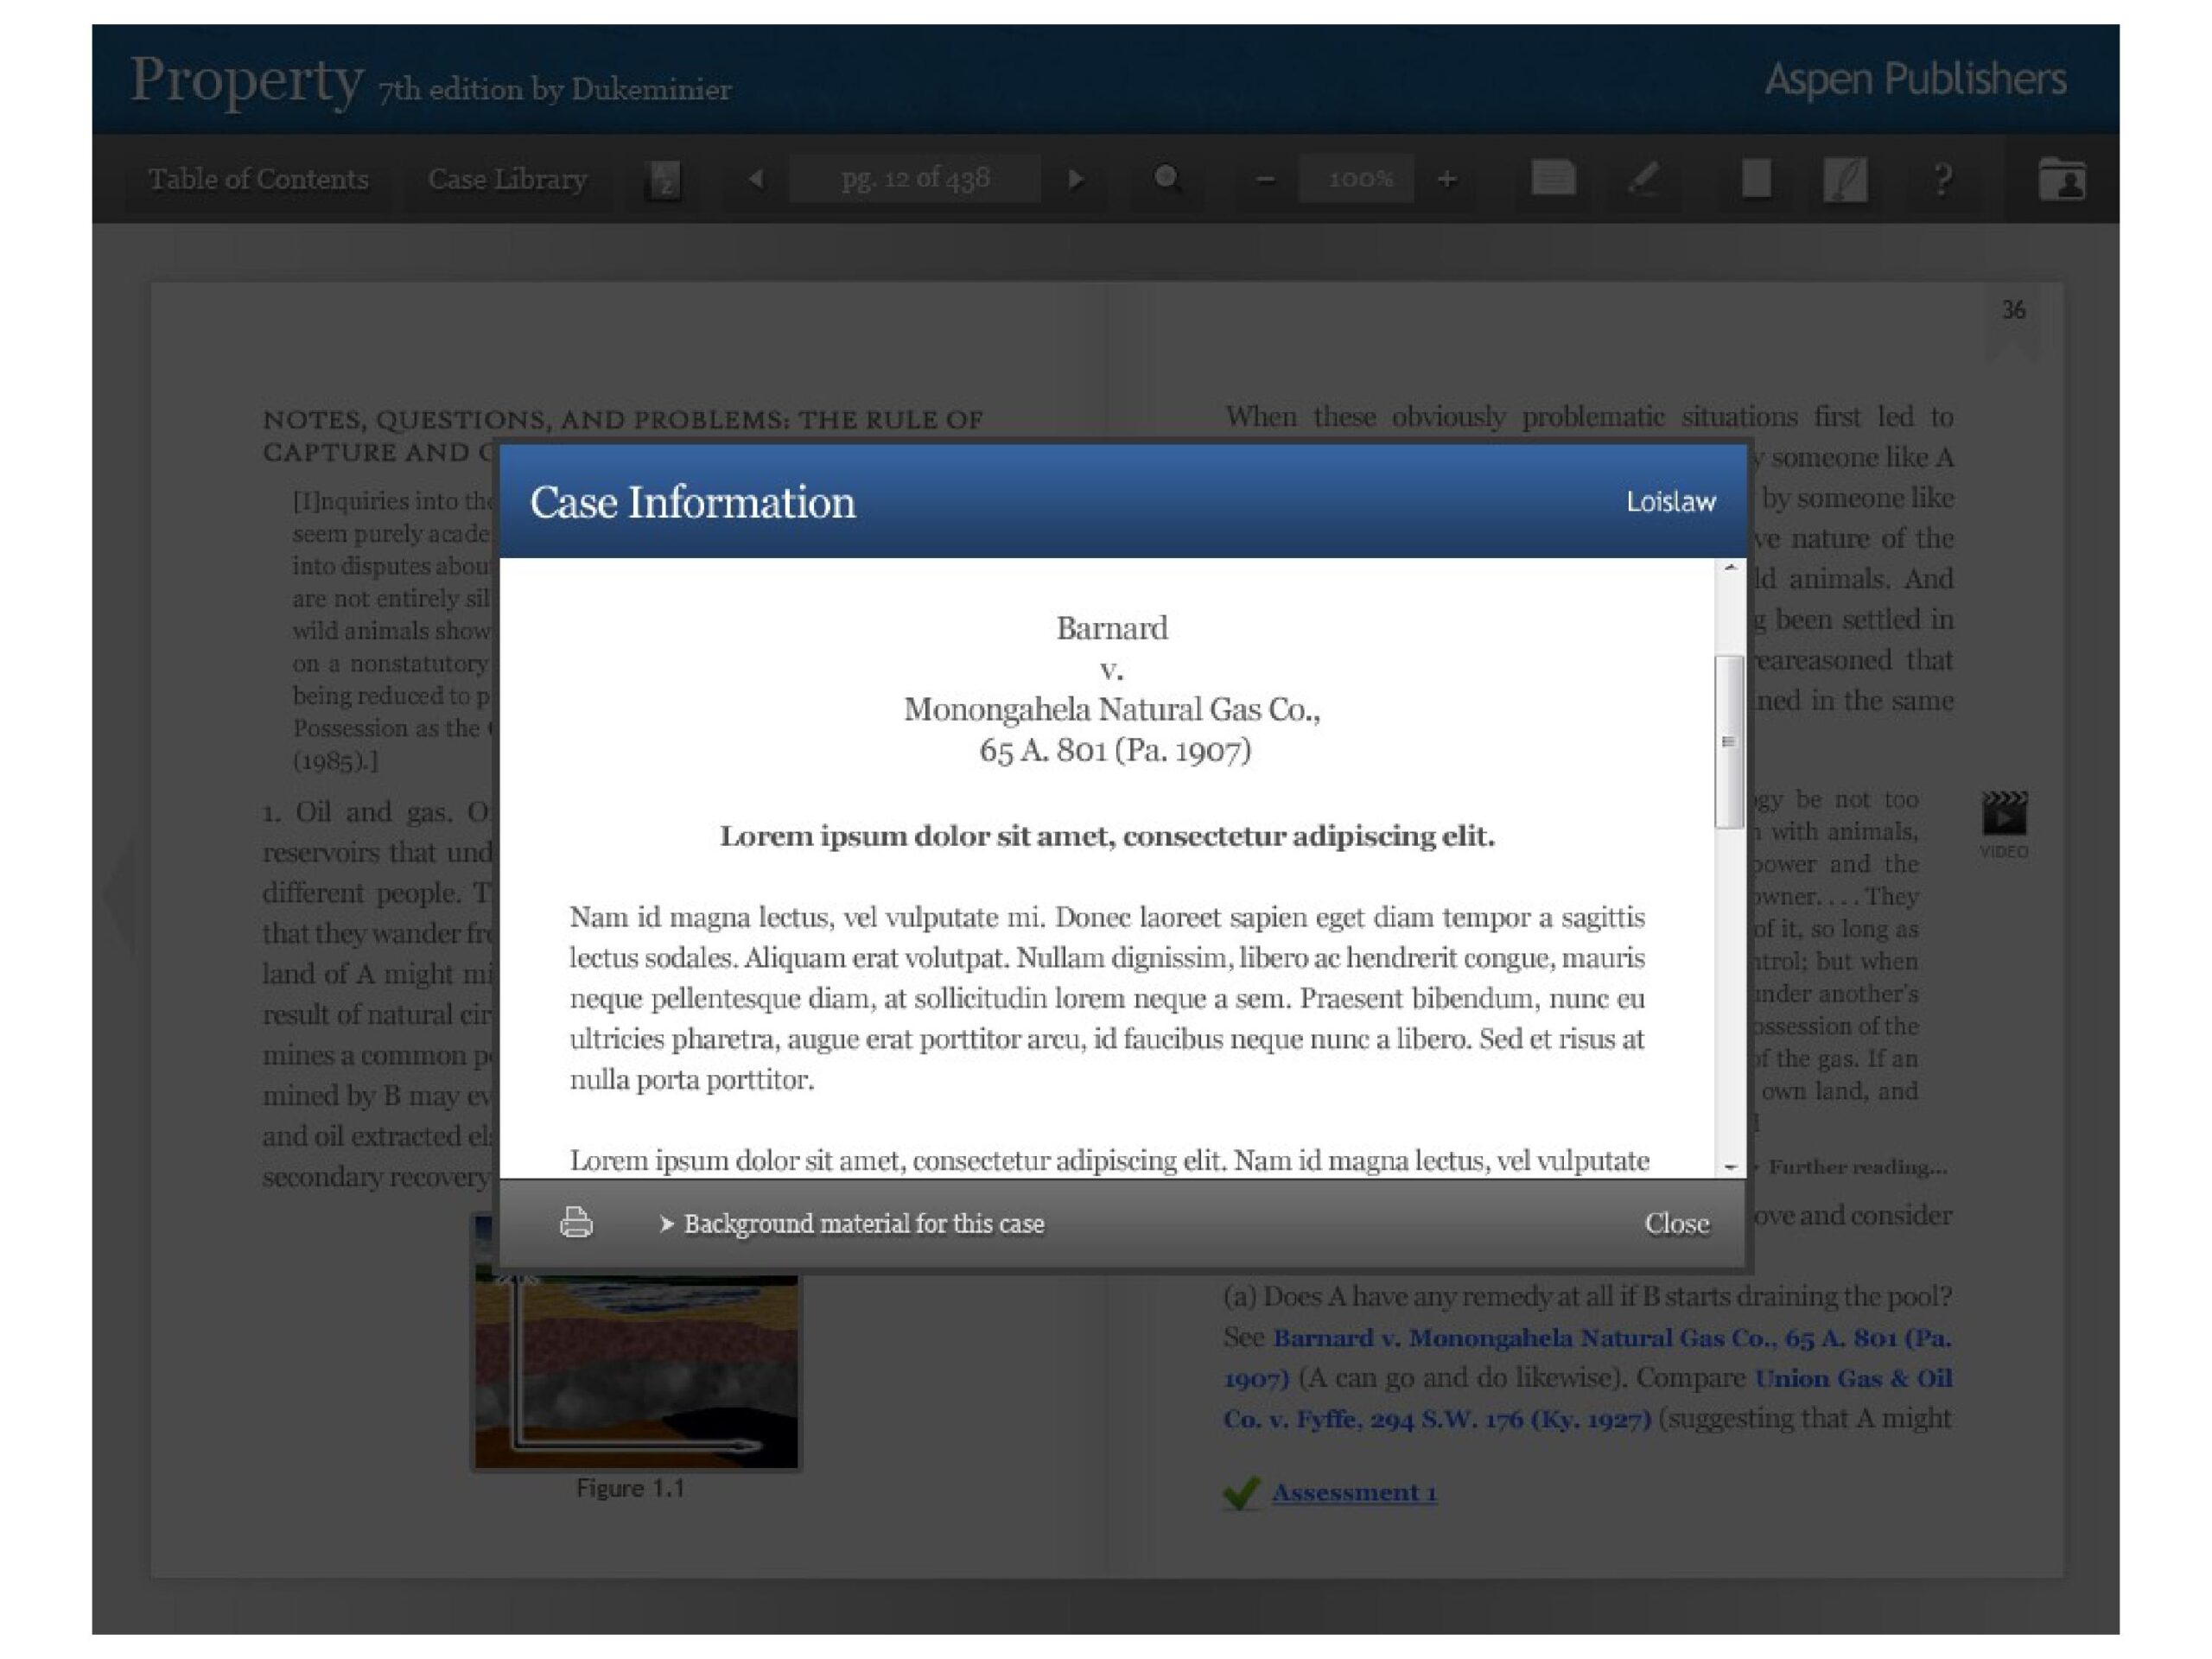Click the Case Information dialog title
Screen dimensions: 2212x1659
point(692,502)
